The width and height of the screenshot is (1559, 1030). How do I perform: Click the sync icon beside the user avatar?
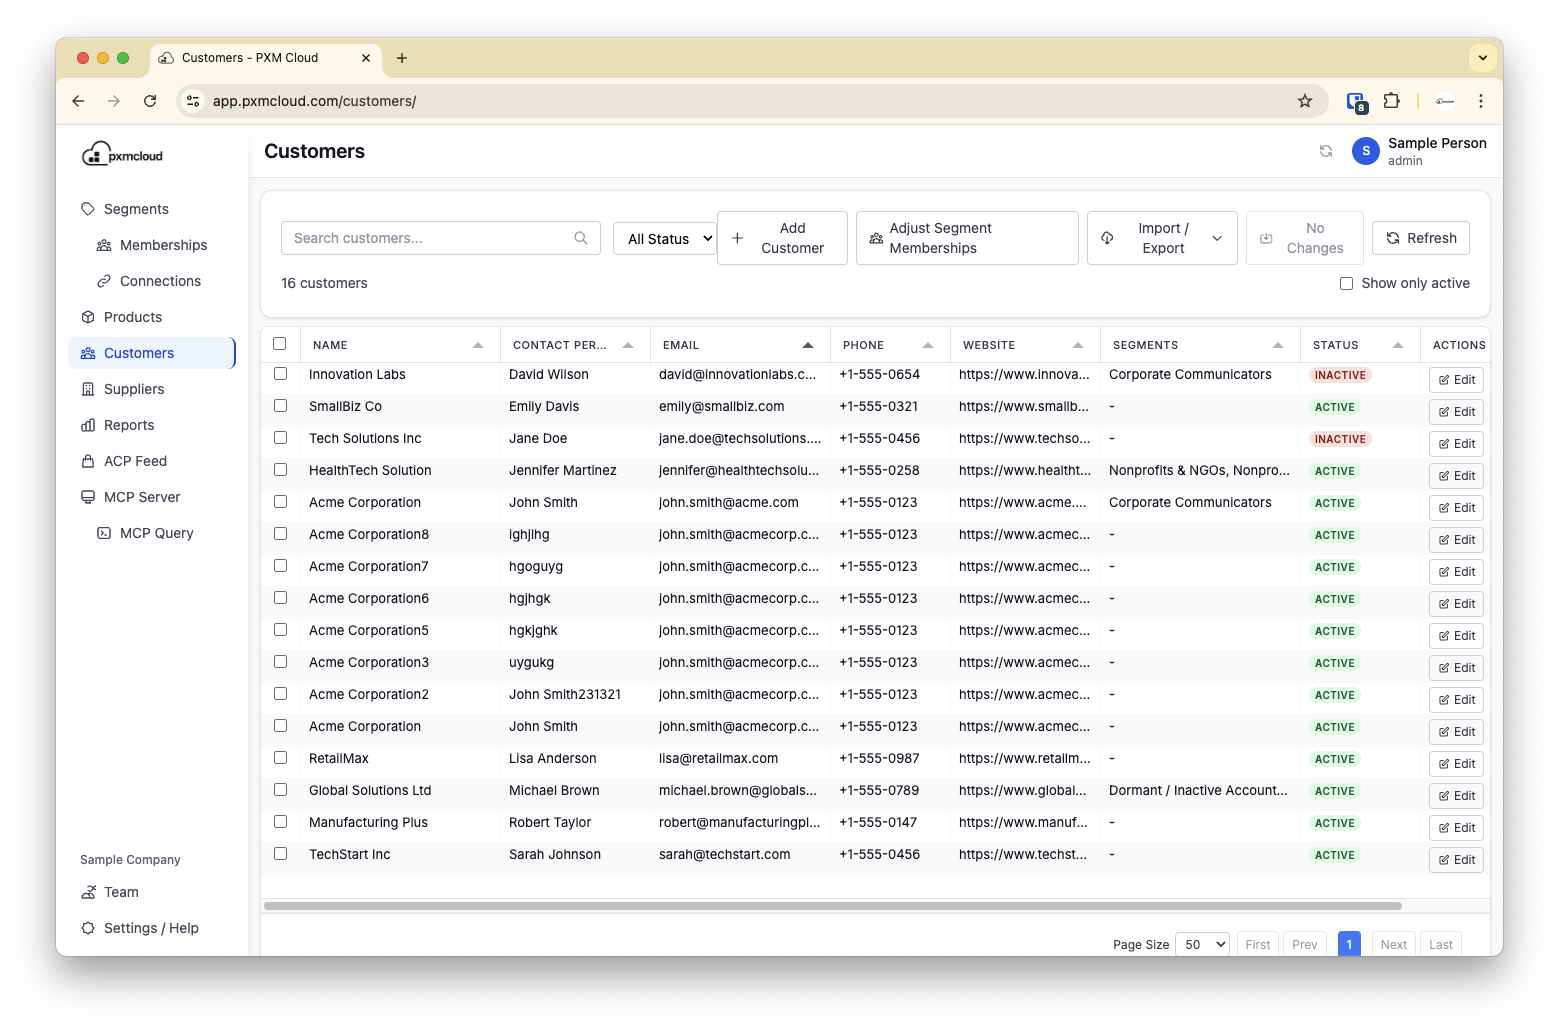coord(1326,151)
